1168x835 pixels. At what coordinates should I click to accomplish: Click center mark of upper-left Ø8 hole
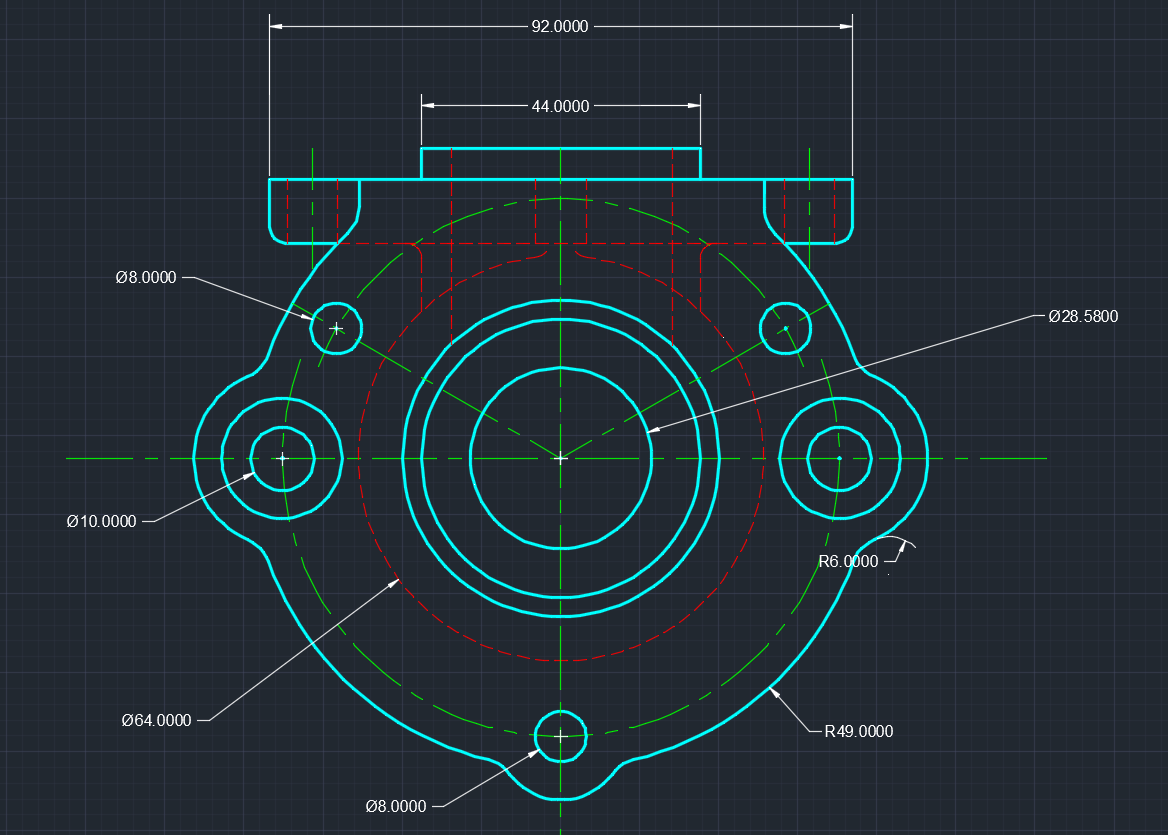tap(336, 328)
